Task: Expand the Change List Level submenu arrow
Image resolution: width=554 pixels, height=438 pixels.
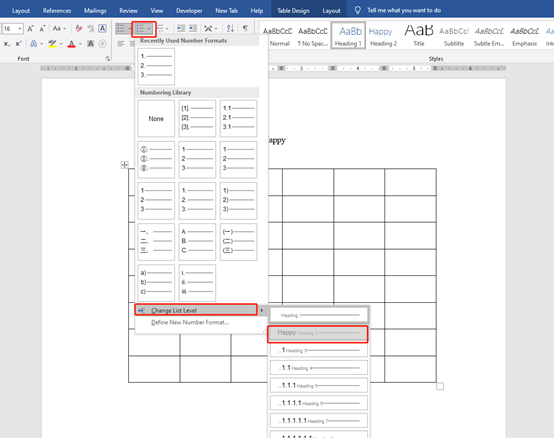Action: (262, 310)
